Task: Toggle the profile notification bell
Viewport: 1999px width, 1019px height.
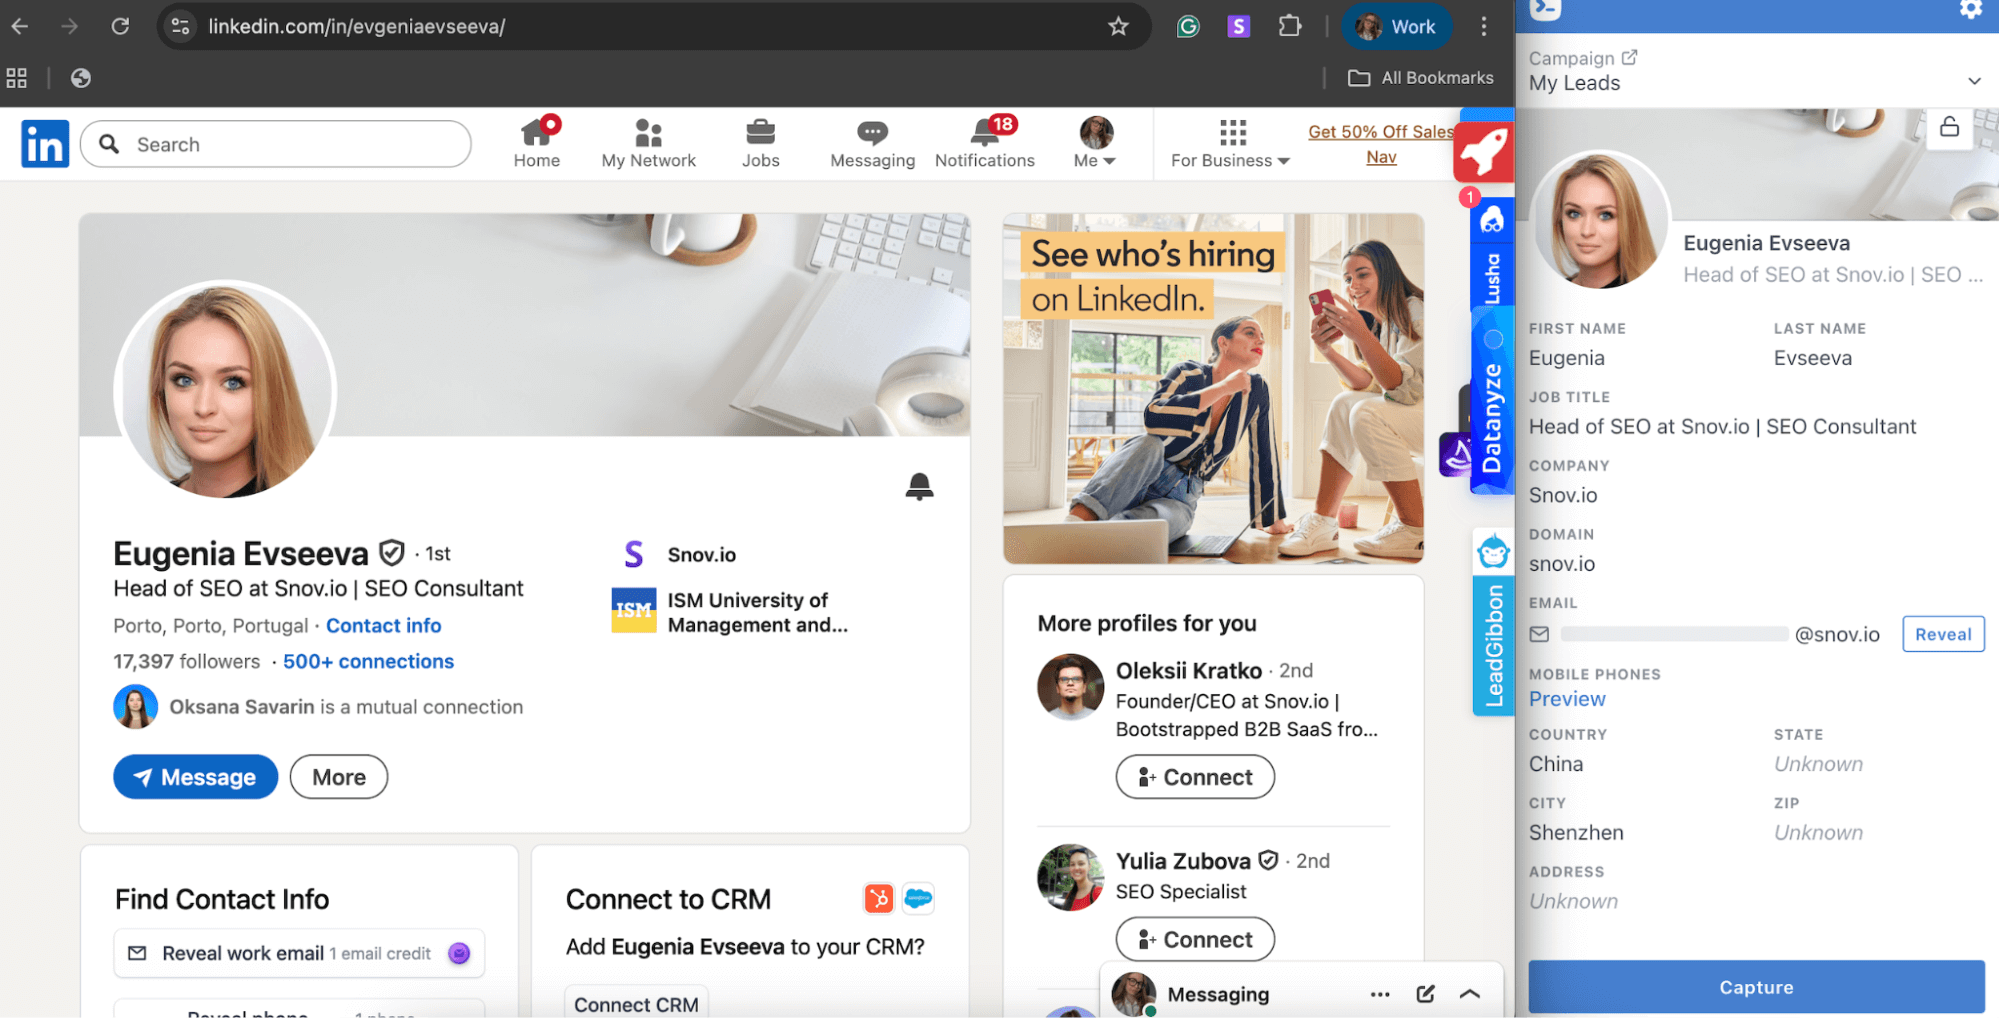Action: tap(919, 486)
